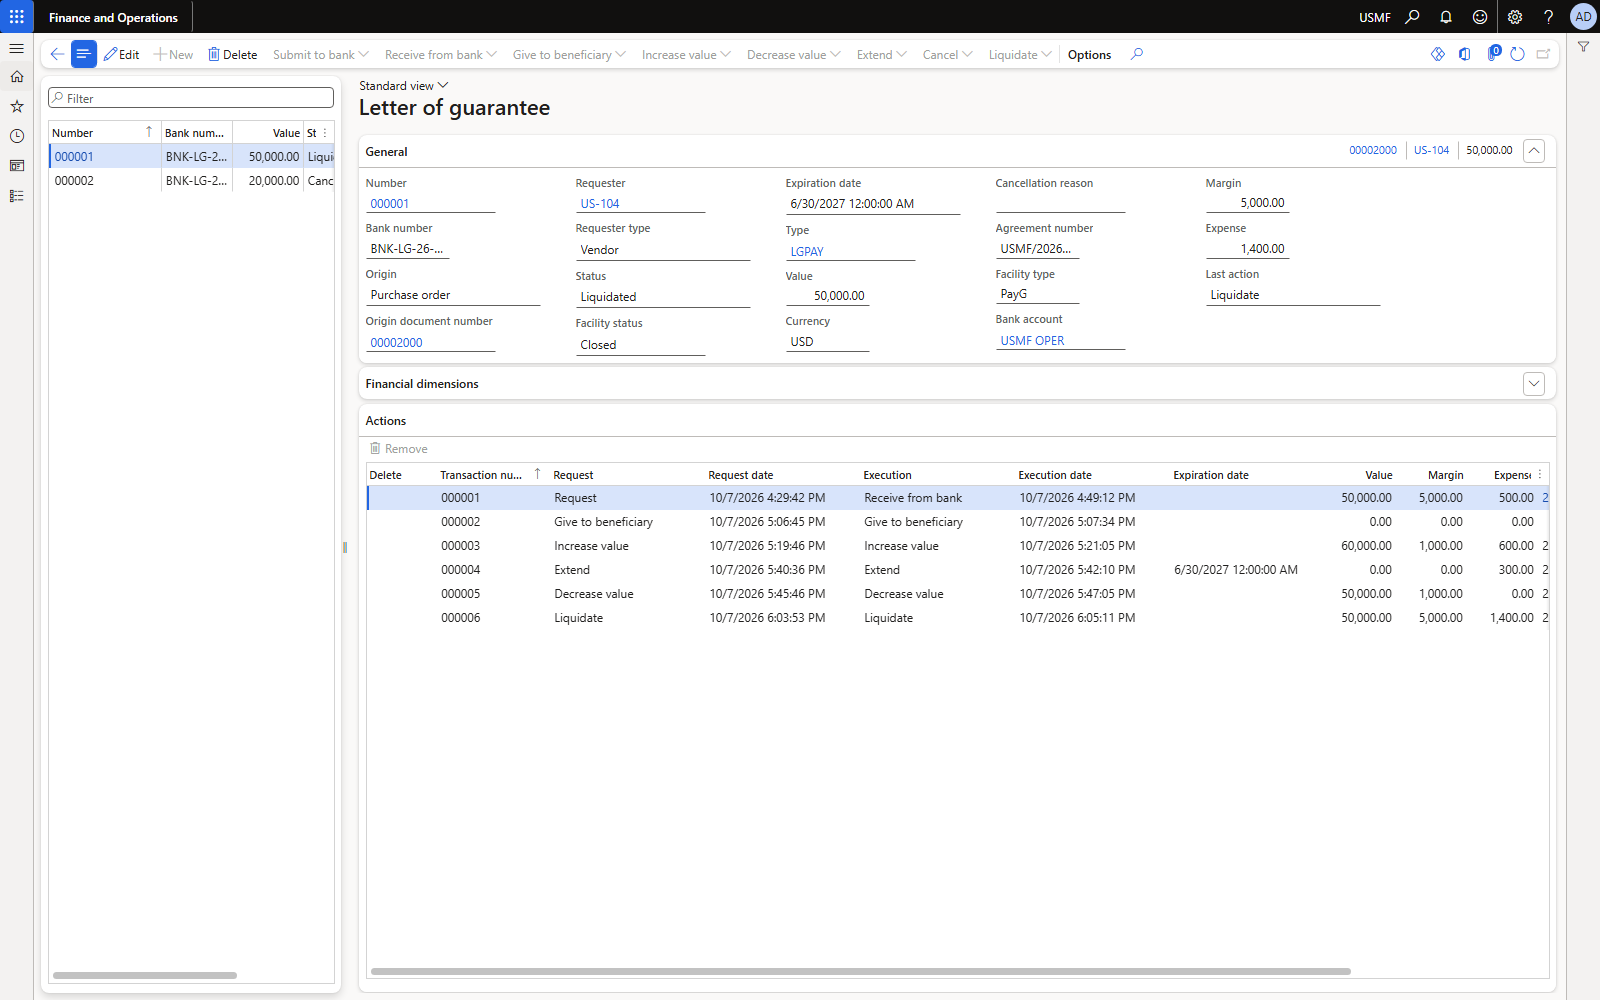Open the USMF OPER bank account link
This screenshot has width=1600, height=1000.
tap(1032, 340)
